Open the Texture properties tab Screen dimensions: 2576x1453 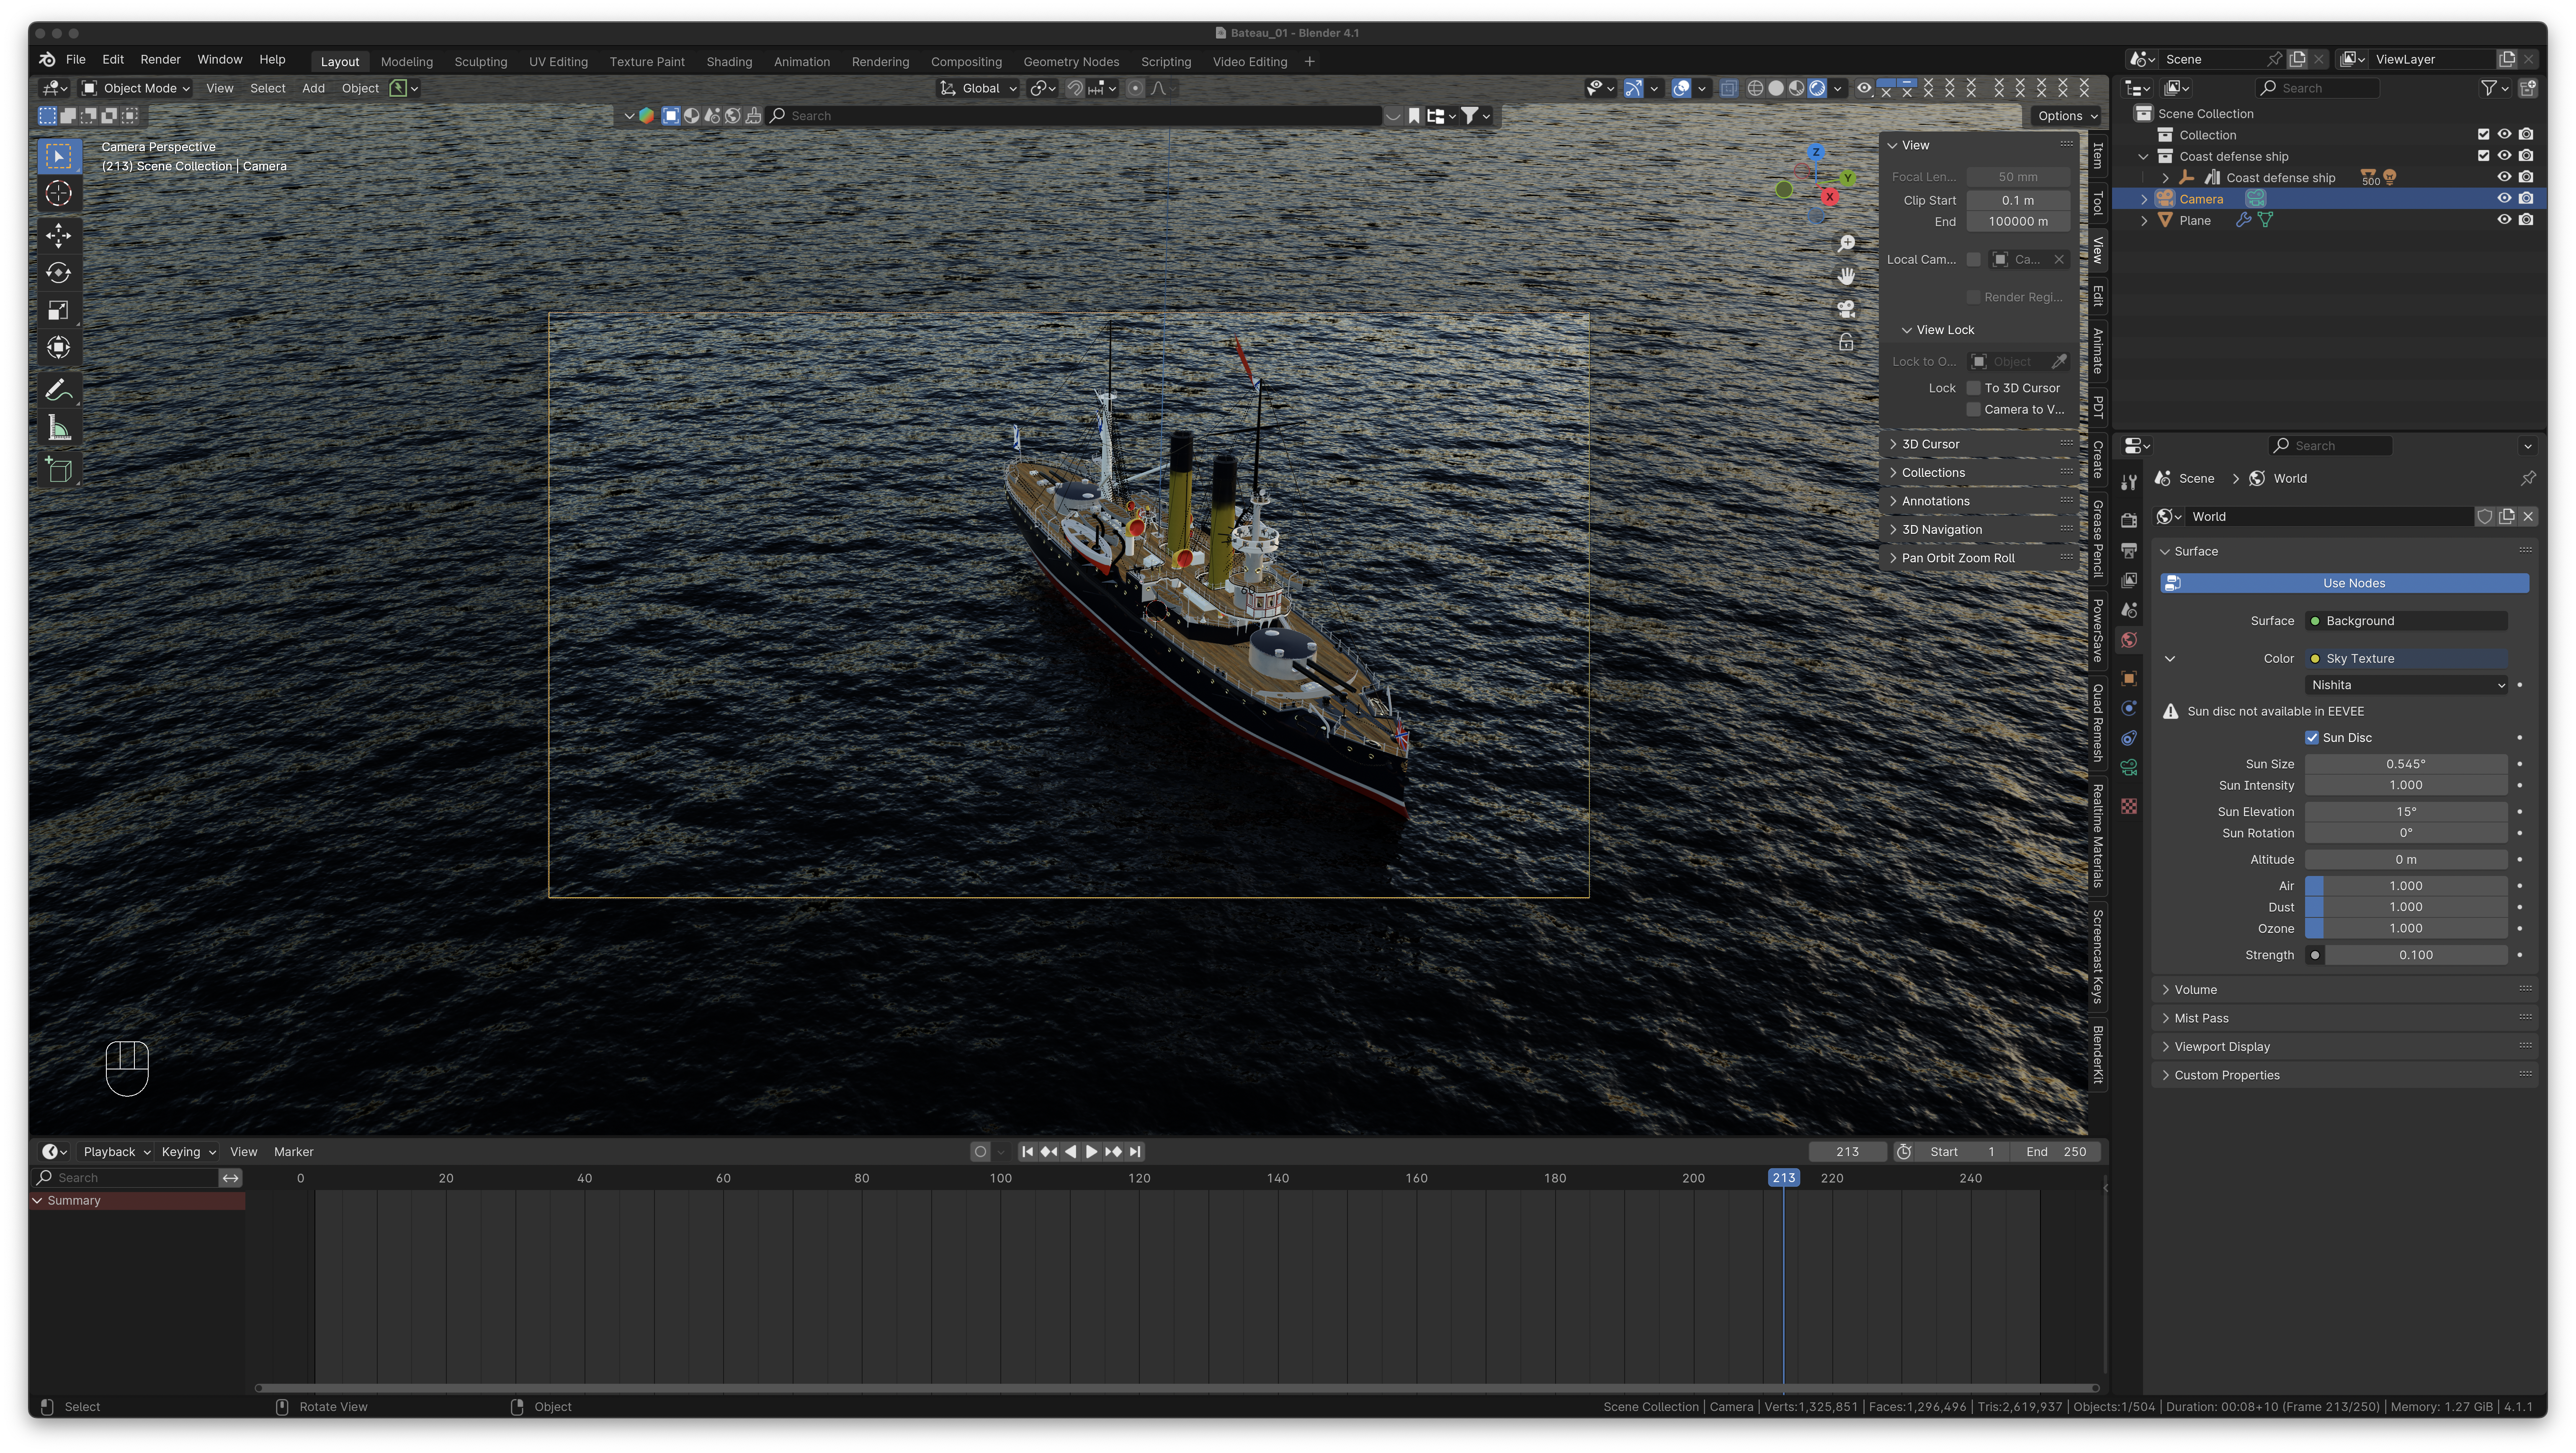point(2129,806)
